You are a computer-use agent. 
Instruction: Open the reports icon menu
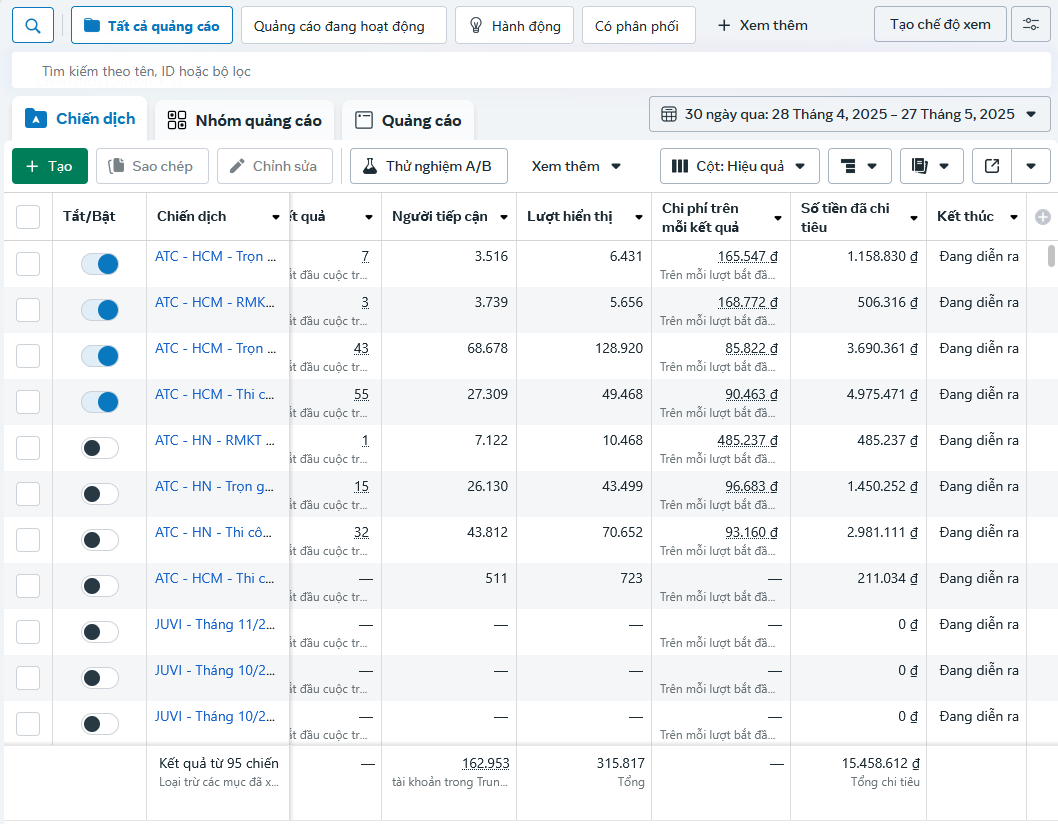[x=931, y=166]
